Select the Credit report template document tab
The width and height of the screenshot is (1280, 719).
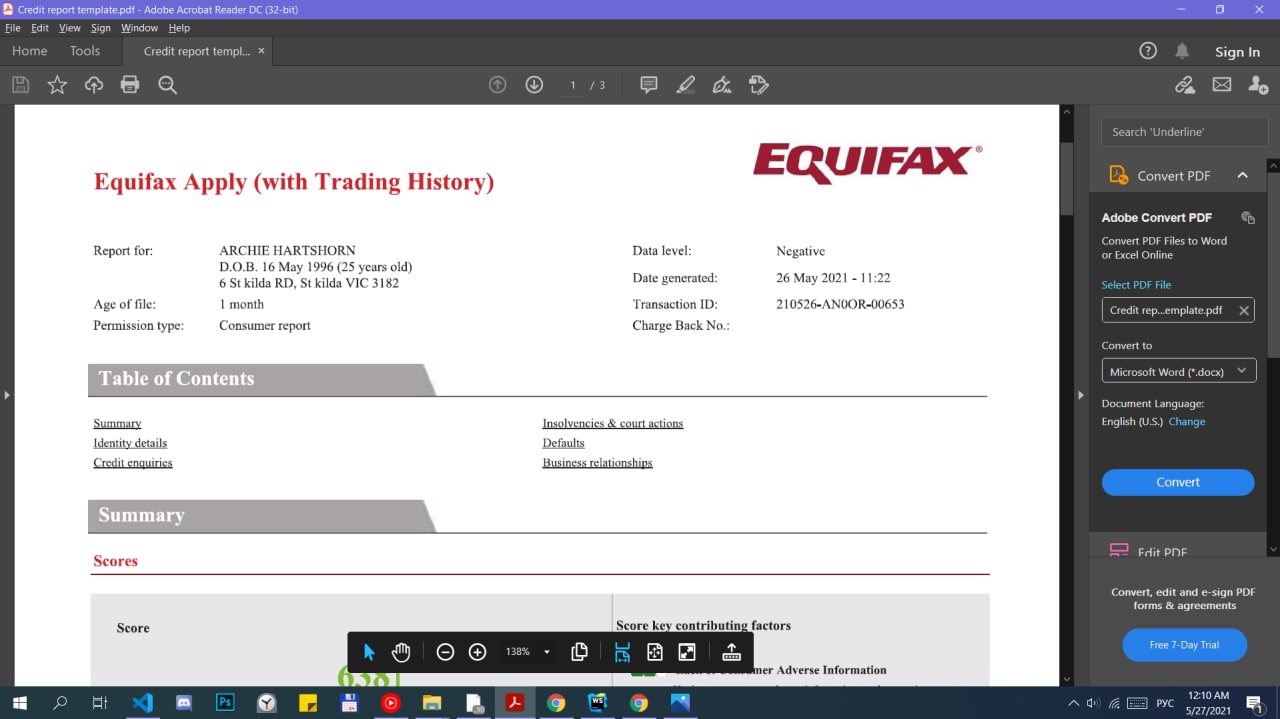(196, 51)
